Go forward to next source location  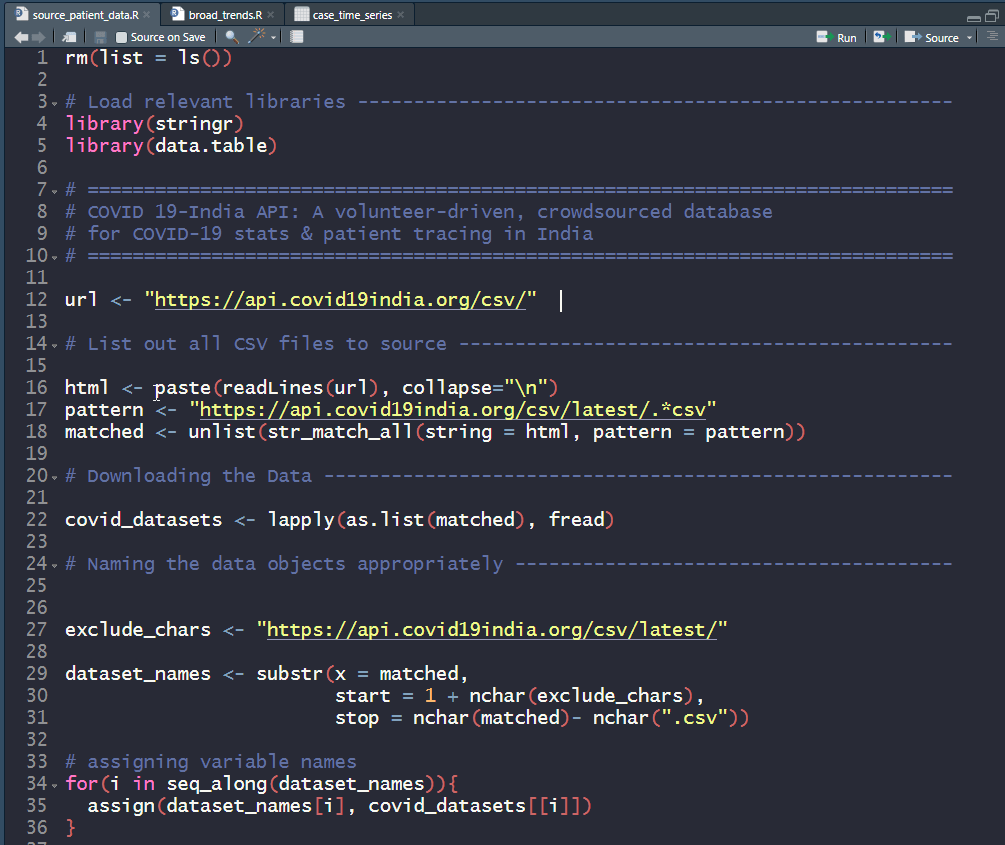pyautogui.click(x=39, y=37)
